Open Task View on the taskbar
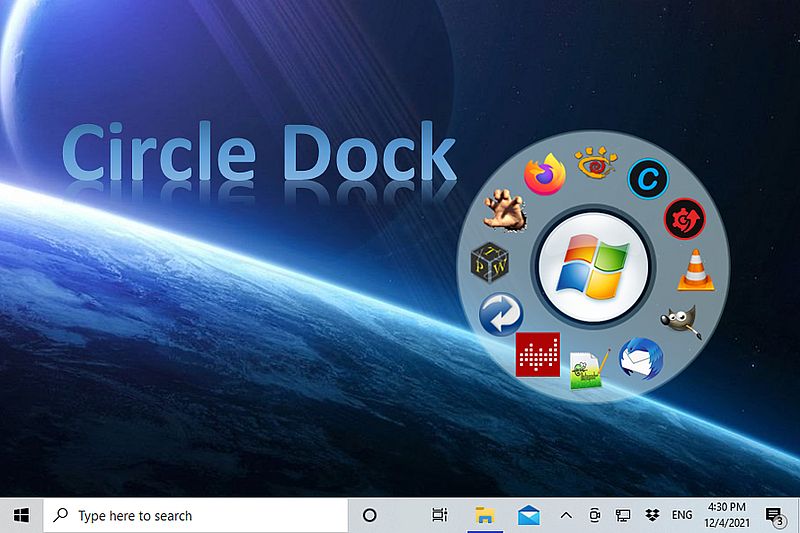 (x=439, y=516)
